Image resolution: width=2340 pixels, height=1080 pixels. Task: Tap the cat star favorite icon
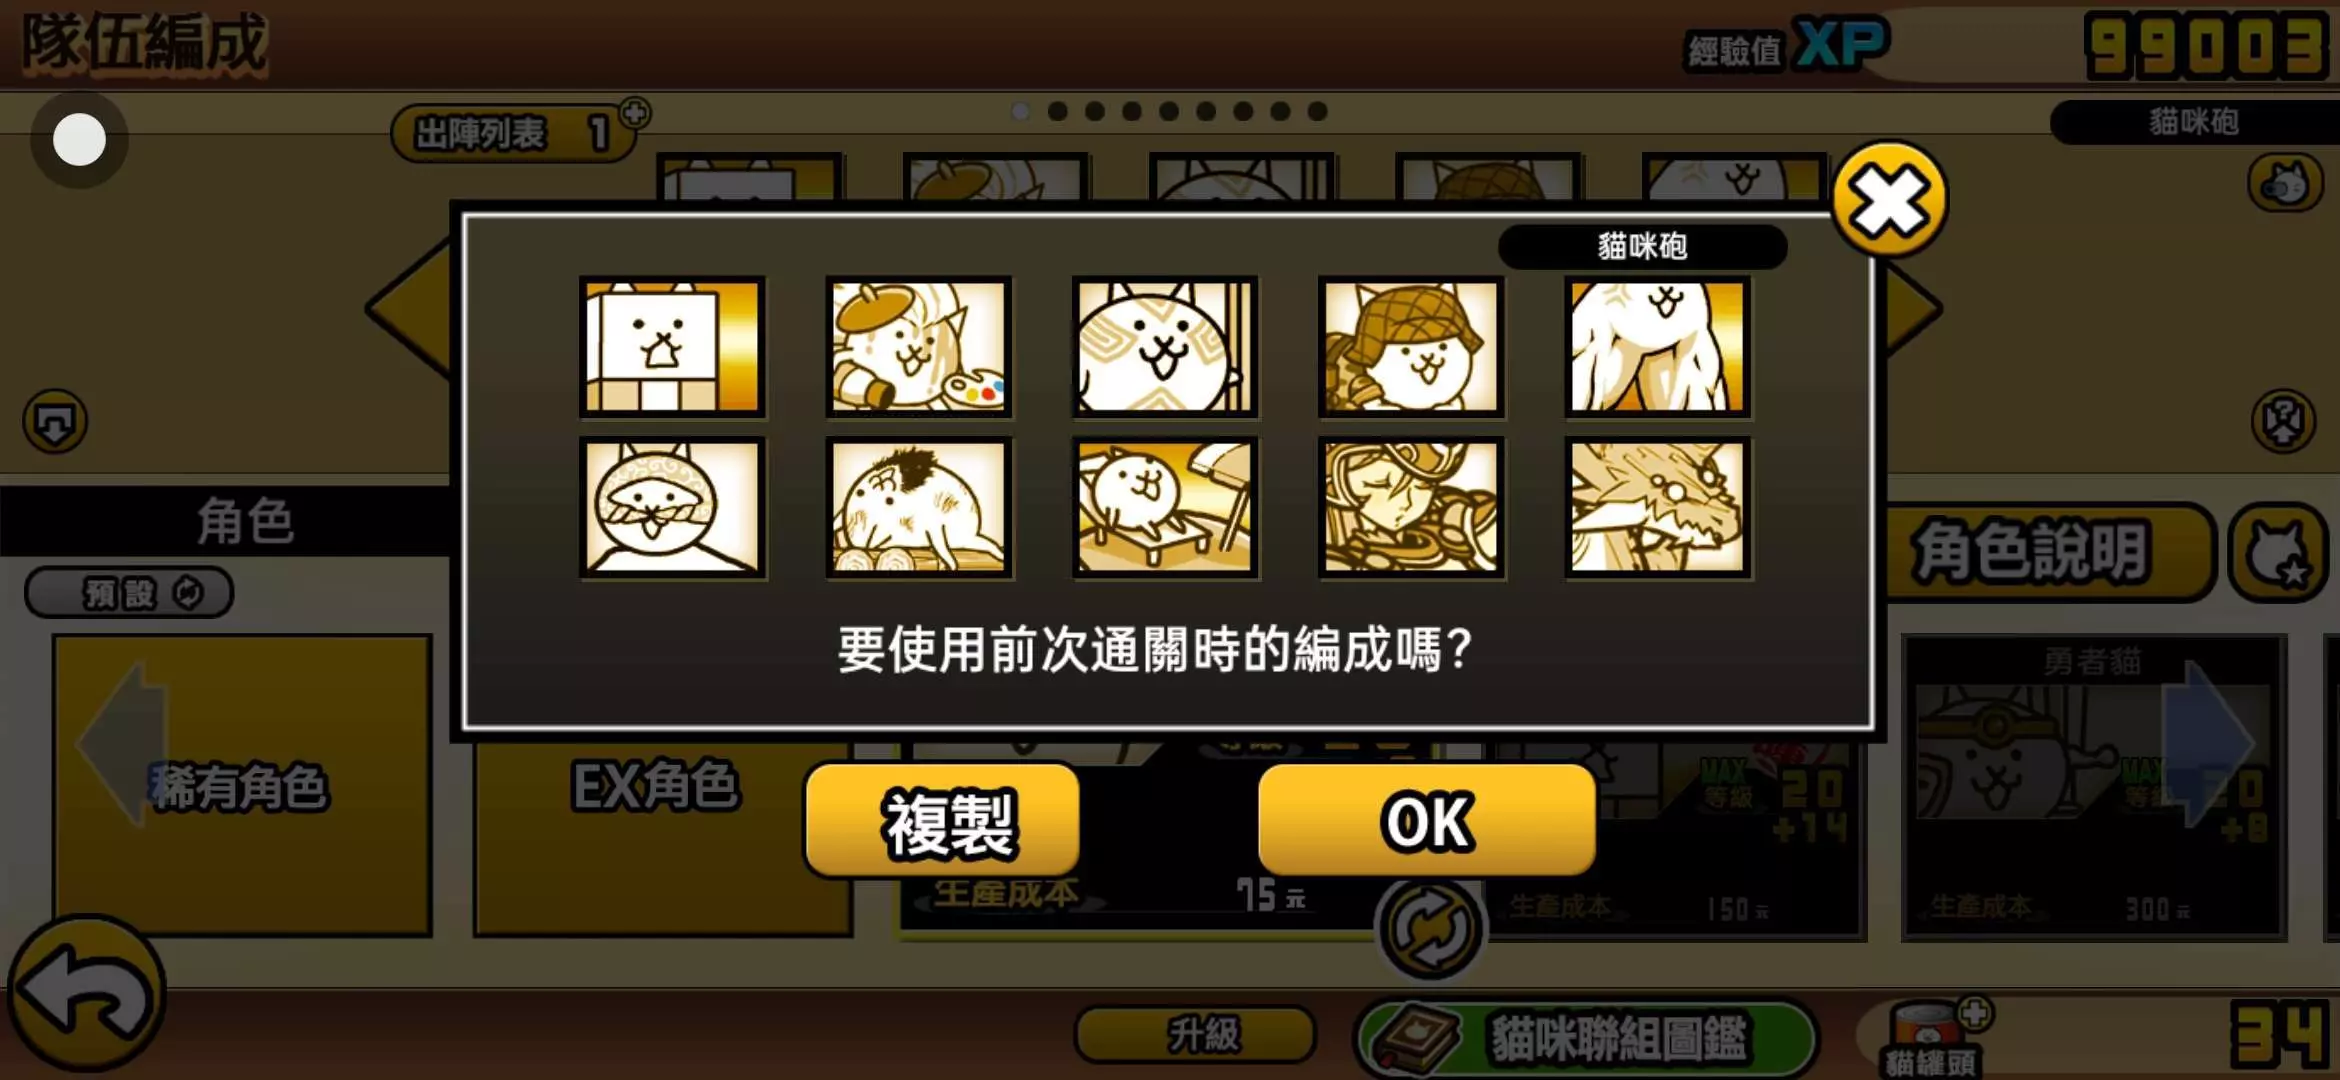pyautogui.click(x=2279, y=553)
